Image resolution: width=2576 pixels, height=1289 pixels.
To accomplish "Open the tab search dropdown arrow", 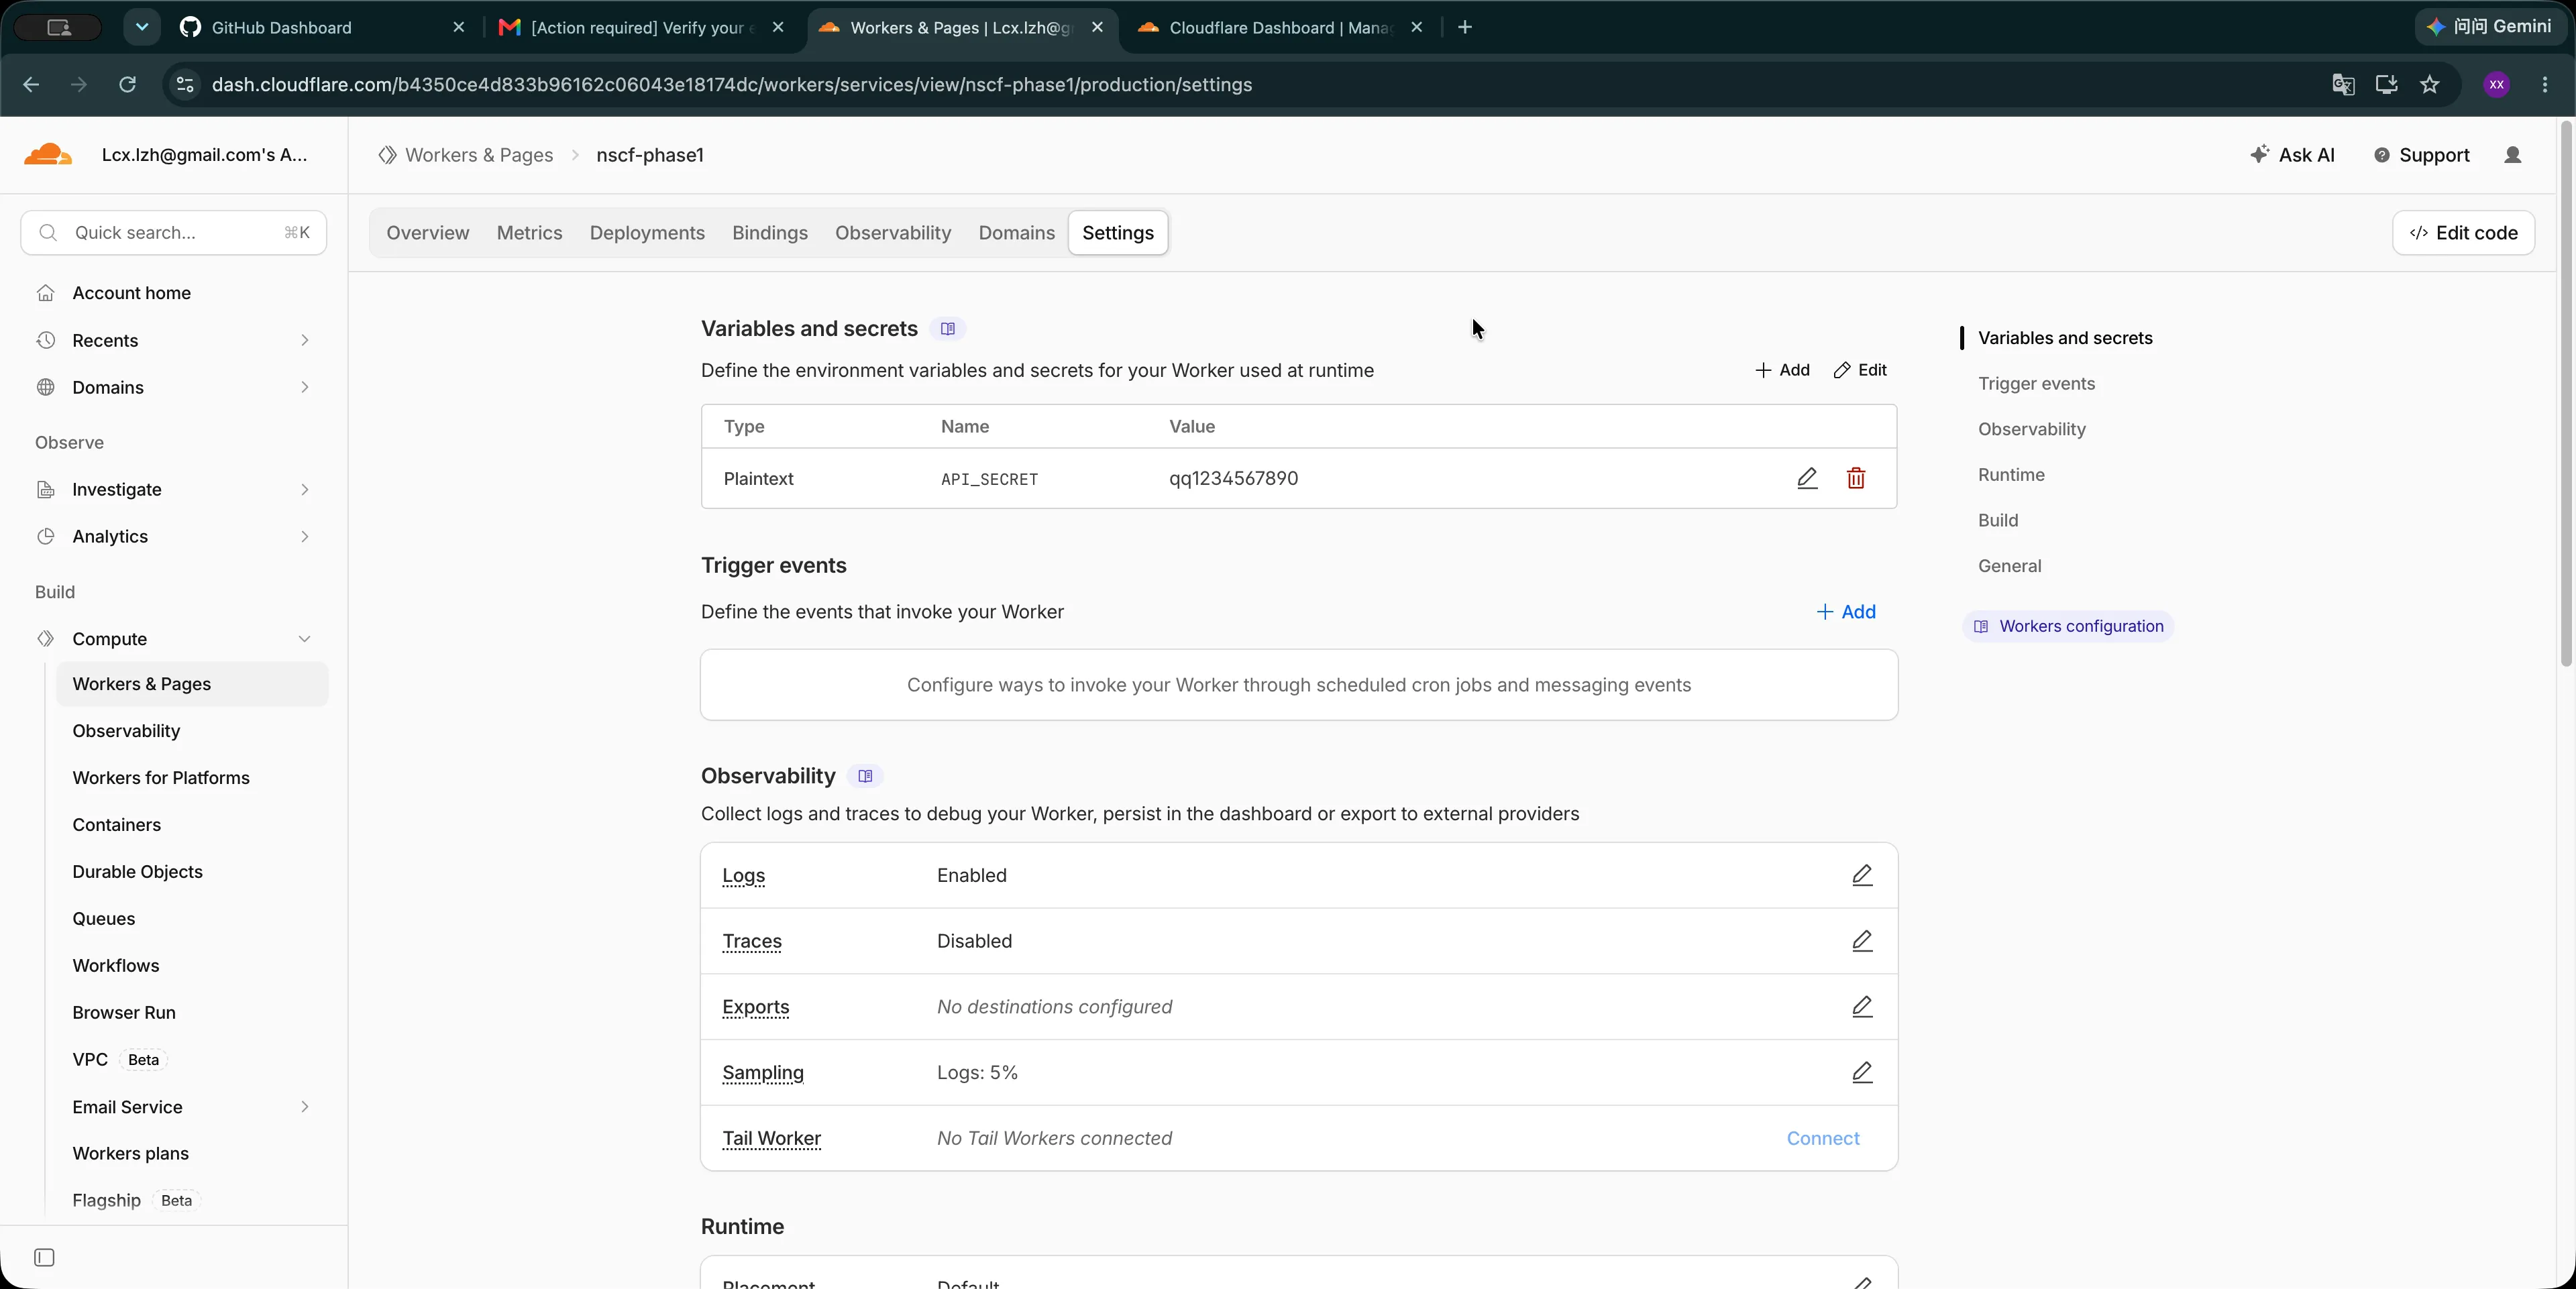I will point(142,27).
